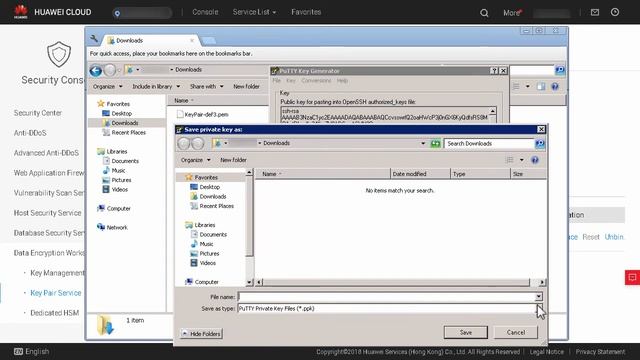Open Key Pair Service in sidebar

pyautogui.click(x=56, y=293)
